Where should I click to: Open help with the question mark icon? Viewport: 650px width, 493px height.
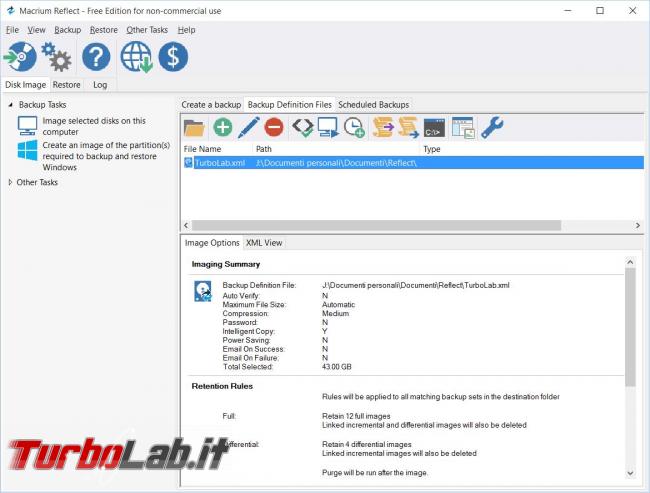click(96, 56)
